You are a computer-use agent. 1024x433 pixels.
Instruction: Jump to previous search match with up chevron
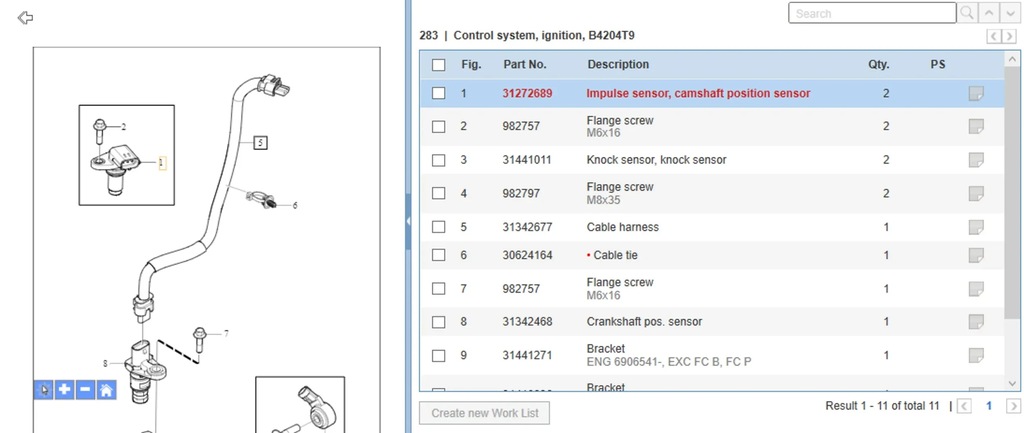point(989,13)
